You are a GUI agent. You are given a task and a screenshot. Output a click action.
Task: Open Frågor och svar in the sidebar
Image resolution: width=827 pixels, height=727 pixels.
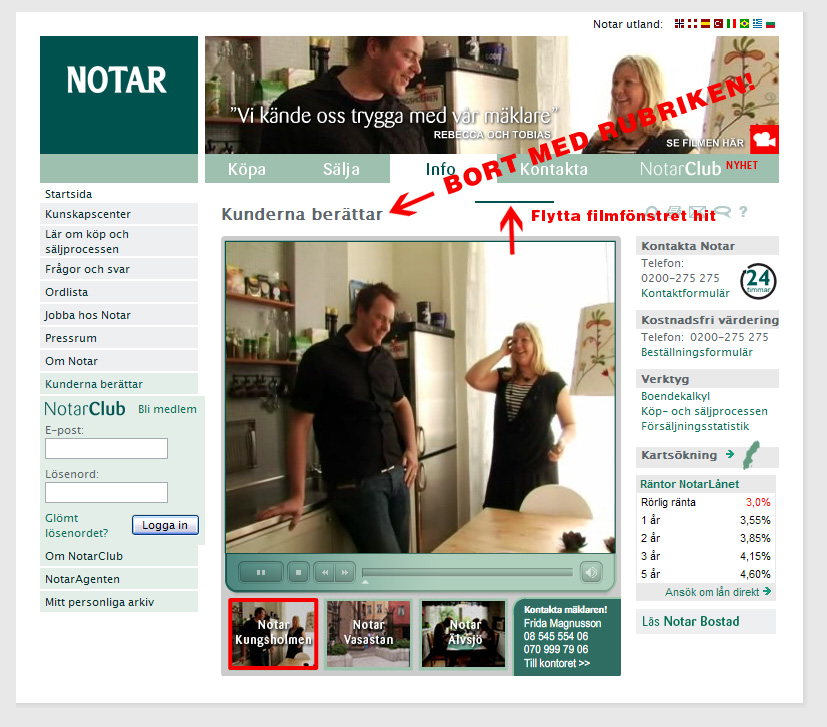[87, 269]
